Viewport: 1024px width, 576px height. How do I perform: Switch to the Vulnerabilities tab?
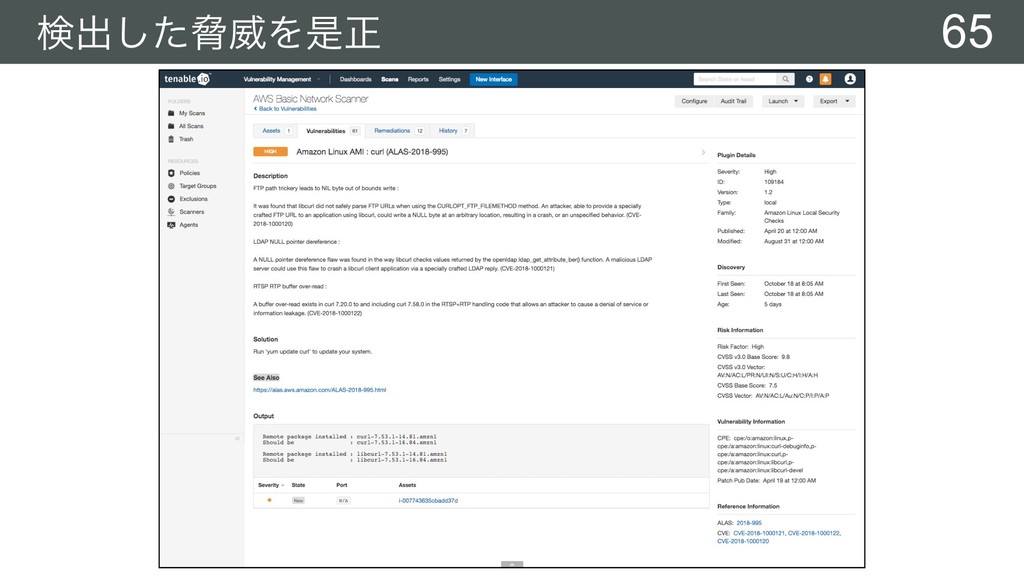331,131
